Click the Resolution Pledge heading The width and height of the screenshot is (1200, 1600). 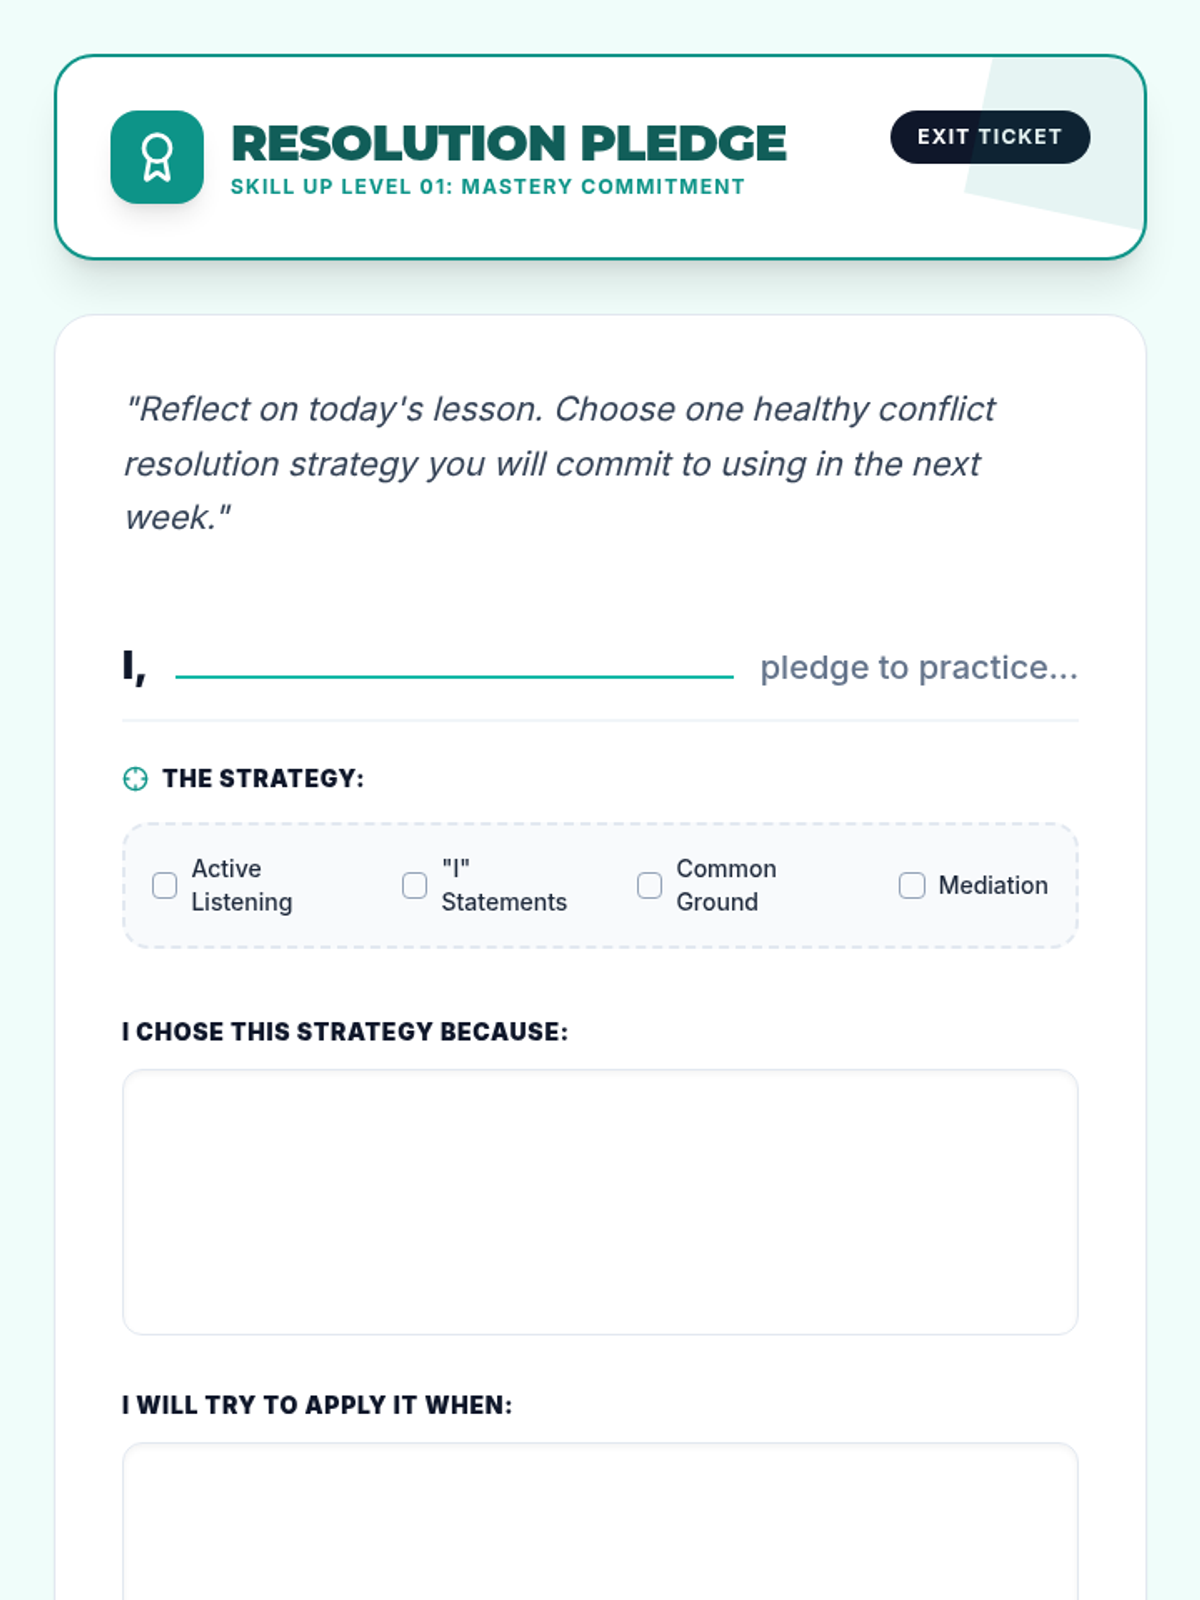(x=508, y=142)
